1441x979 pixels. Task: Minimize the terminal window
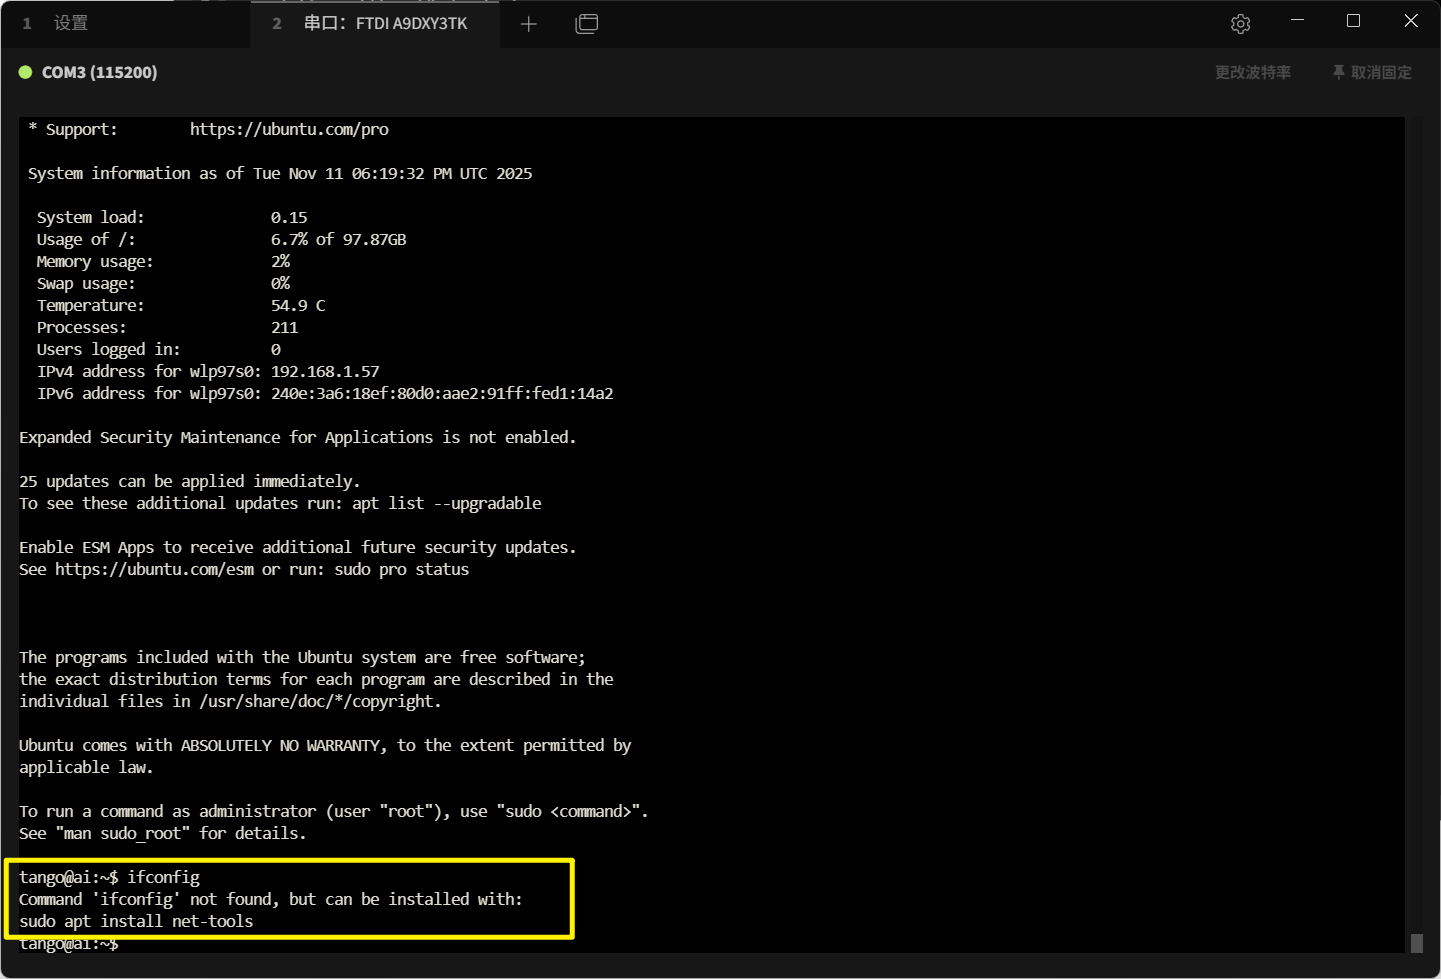(1297, 21)
